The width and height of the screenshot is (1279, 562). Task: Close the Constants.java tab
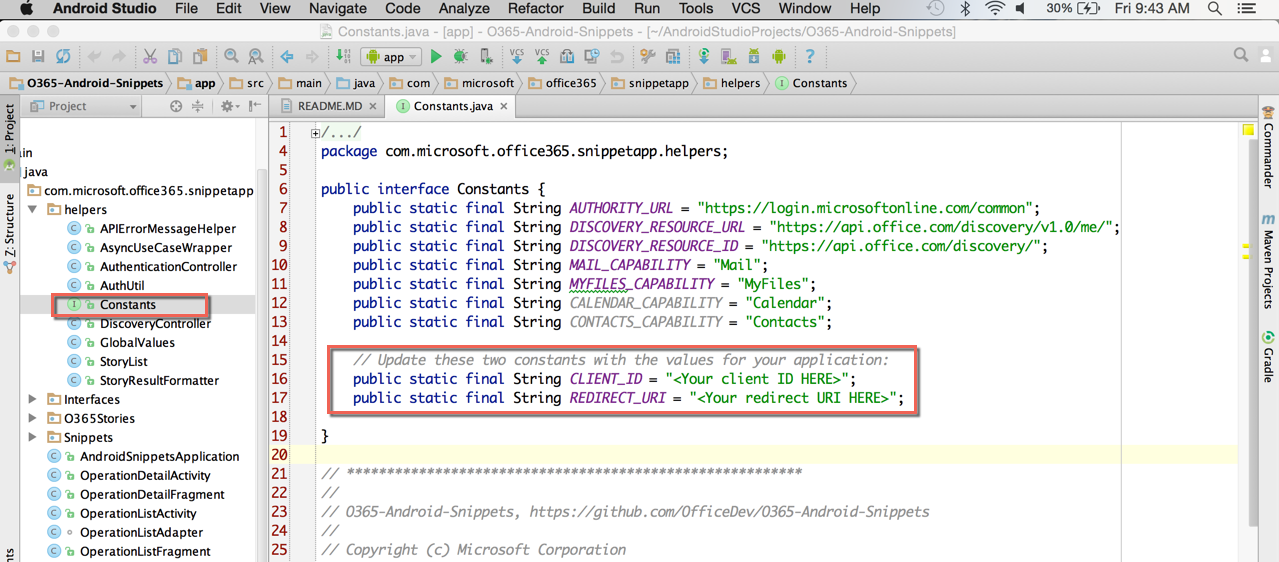tap(504, 106)
